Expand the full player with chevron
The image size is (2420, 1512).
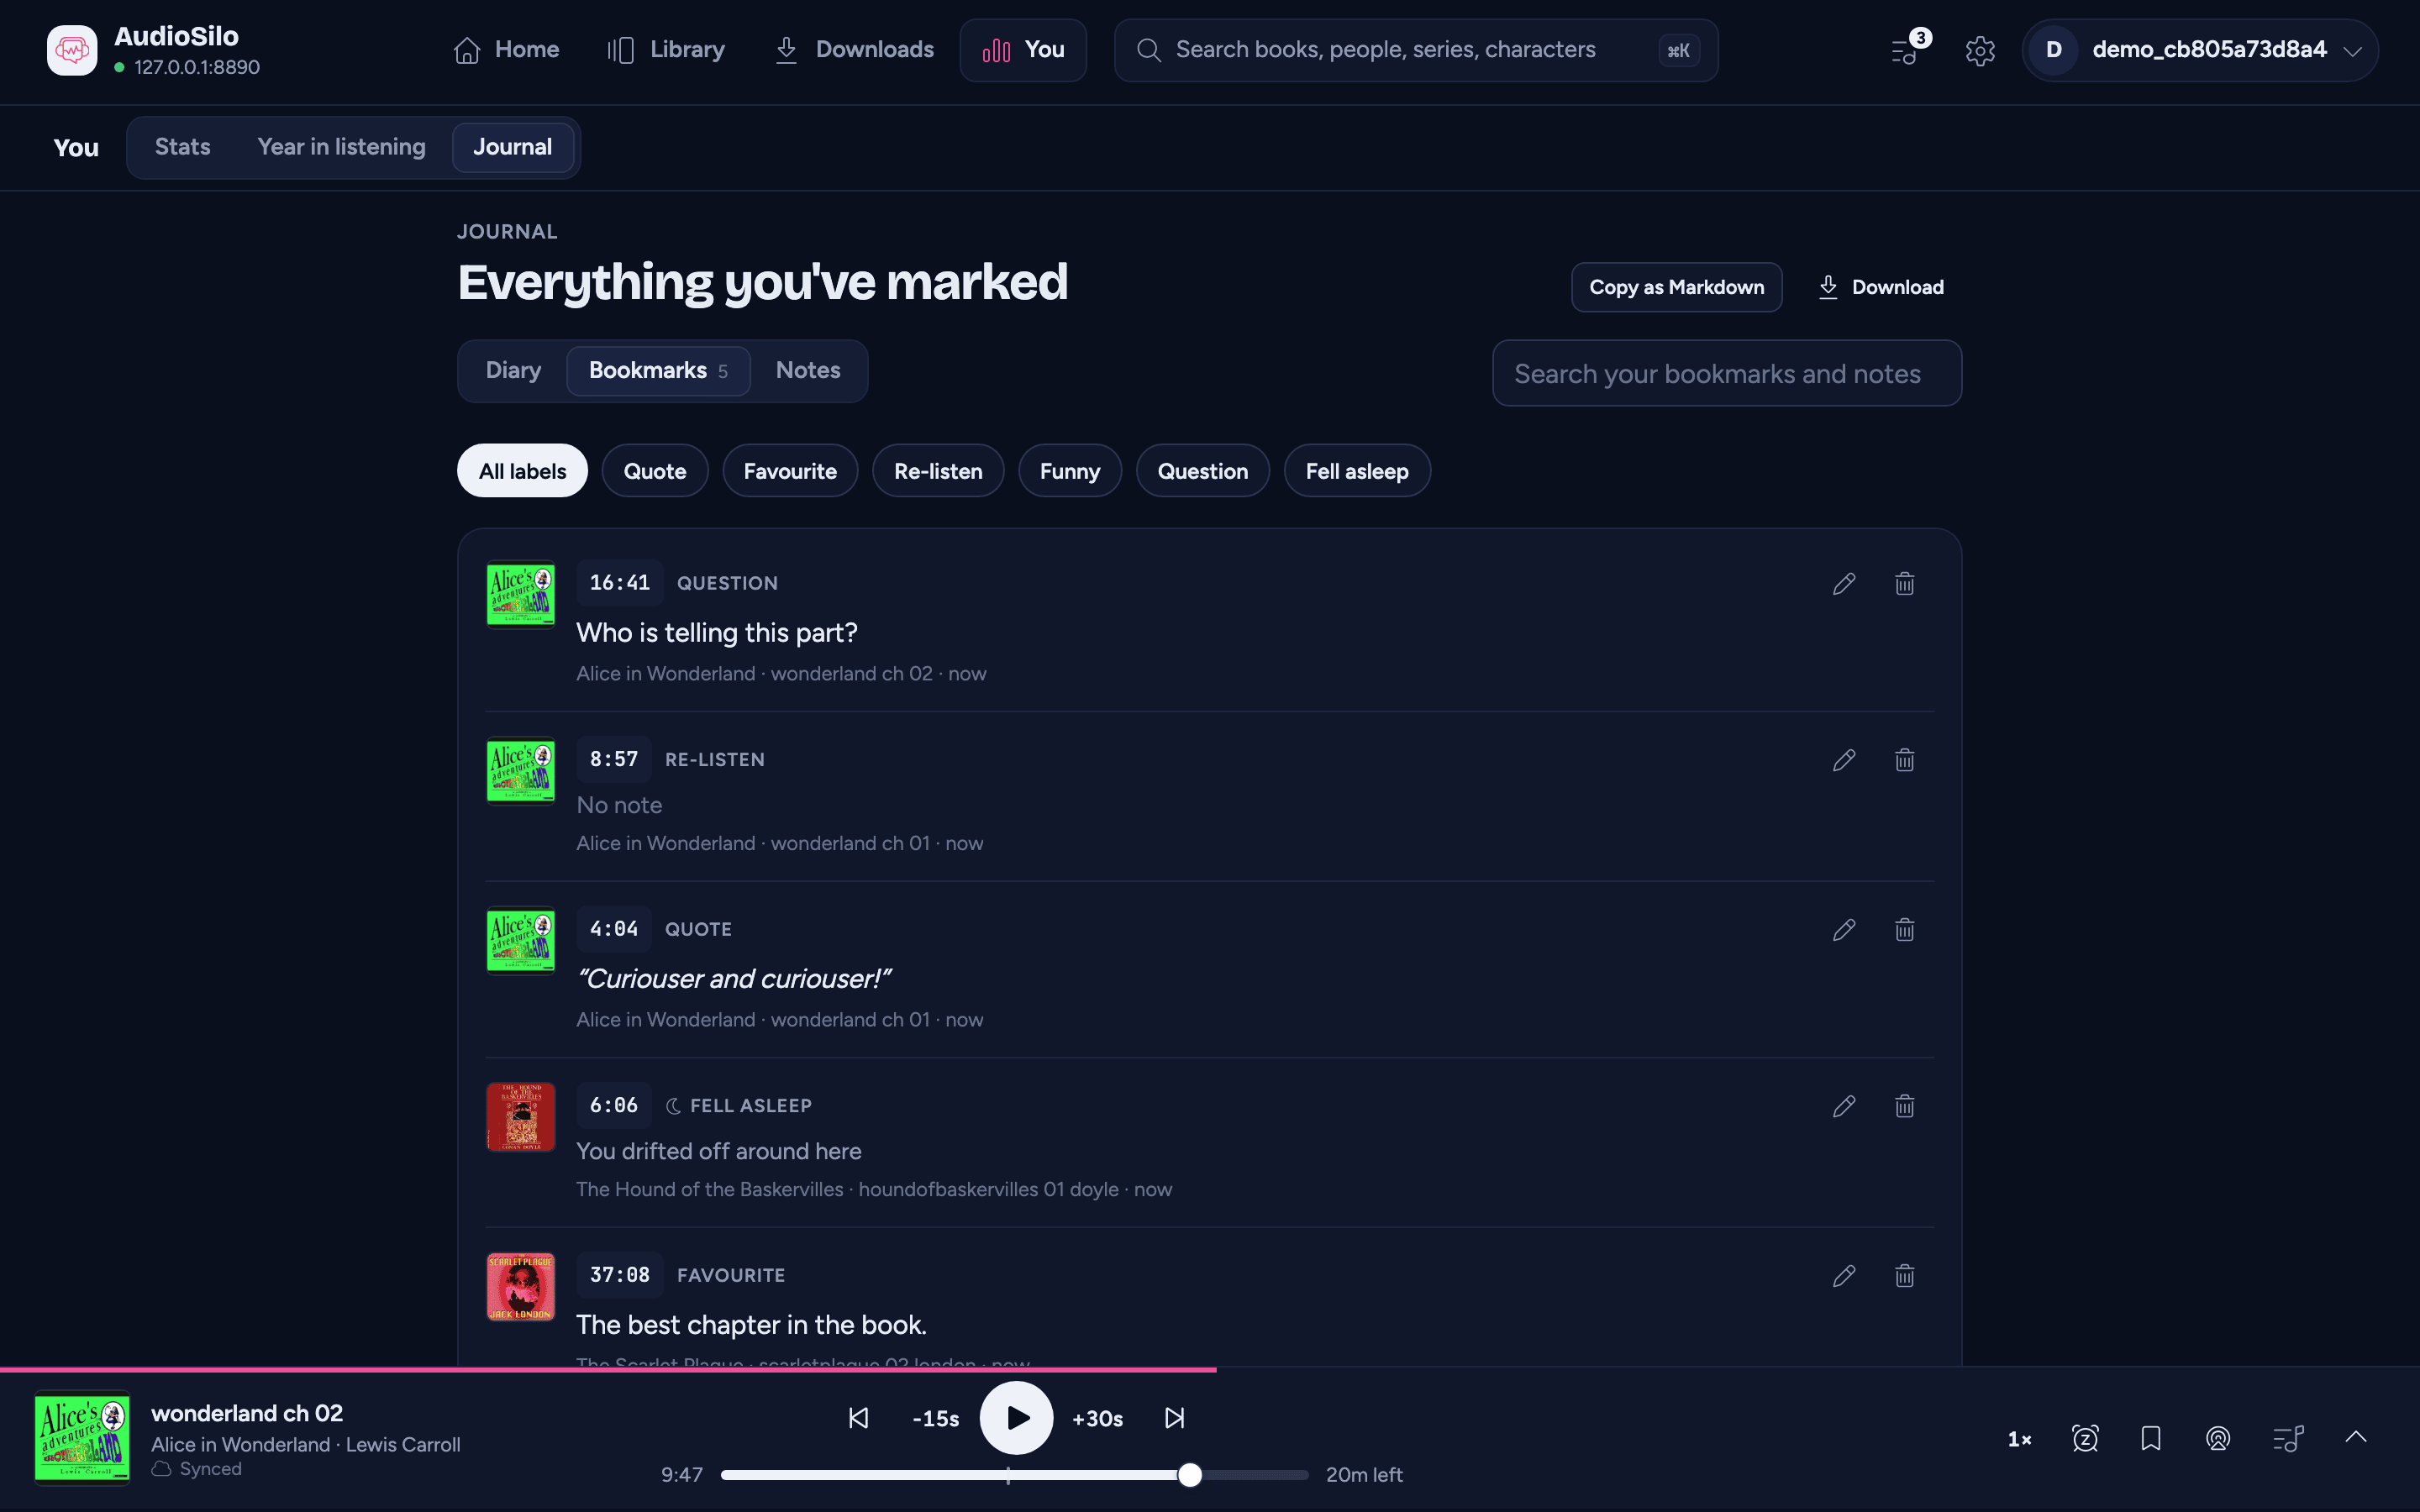point(2356,1437)
